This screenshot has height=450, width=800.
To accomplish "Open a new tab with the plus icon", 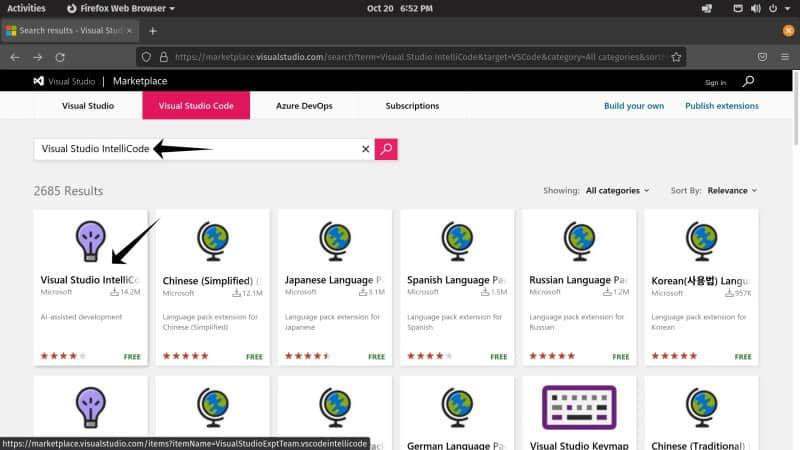I will pos(153,30).
